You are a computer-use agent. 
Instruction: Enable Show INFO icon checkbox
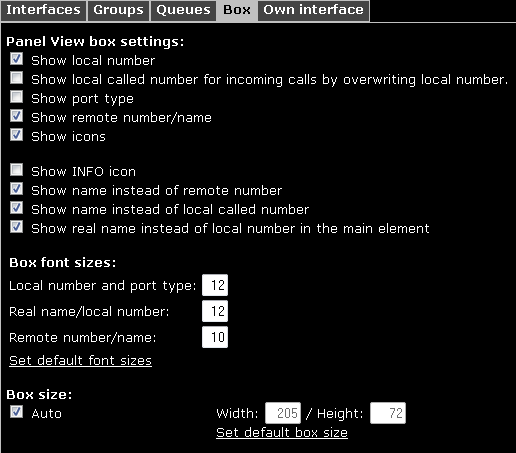(16, 170)
